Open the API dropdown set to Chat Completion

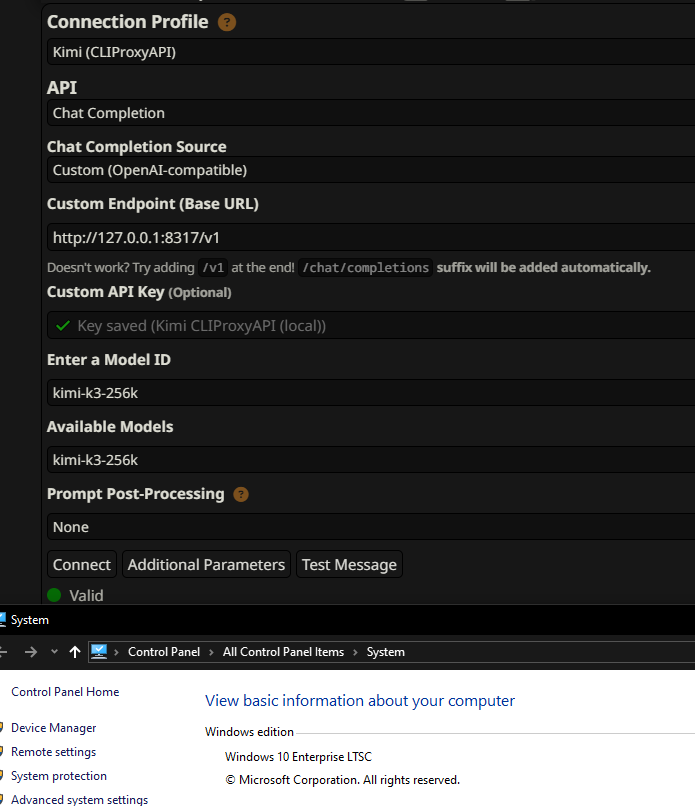coord(371,113)
